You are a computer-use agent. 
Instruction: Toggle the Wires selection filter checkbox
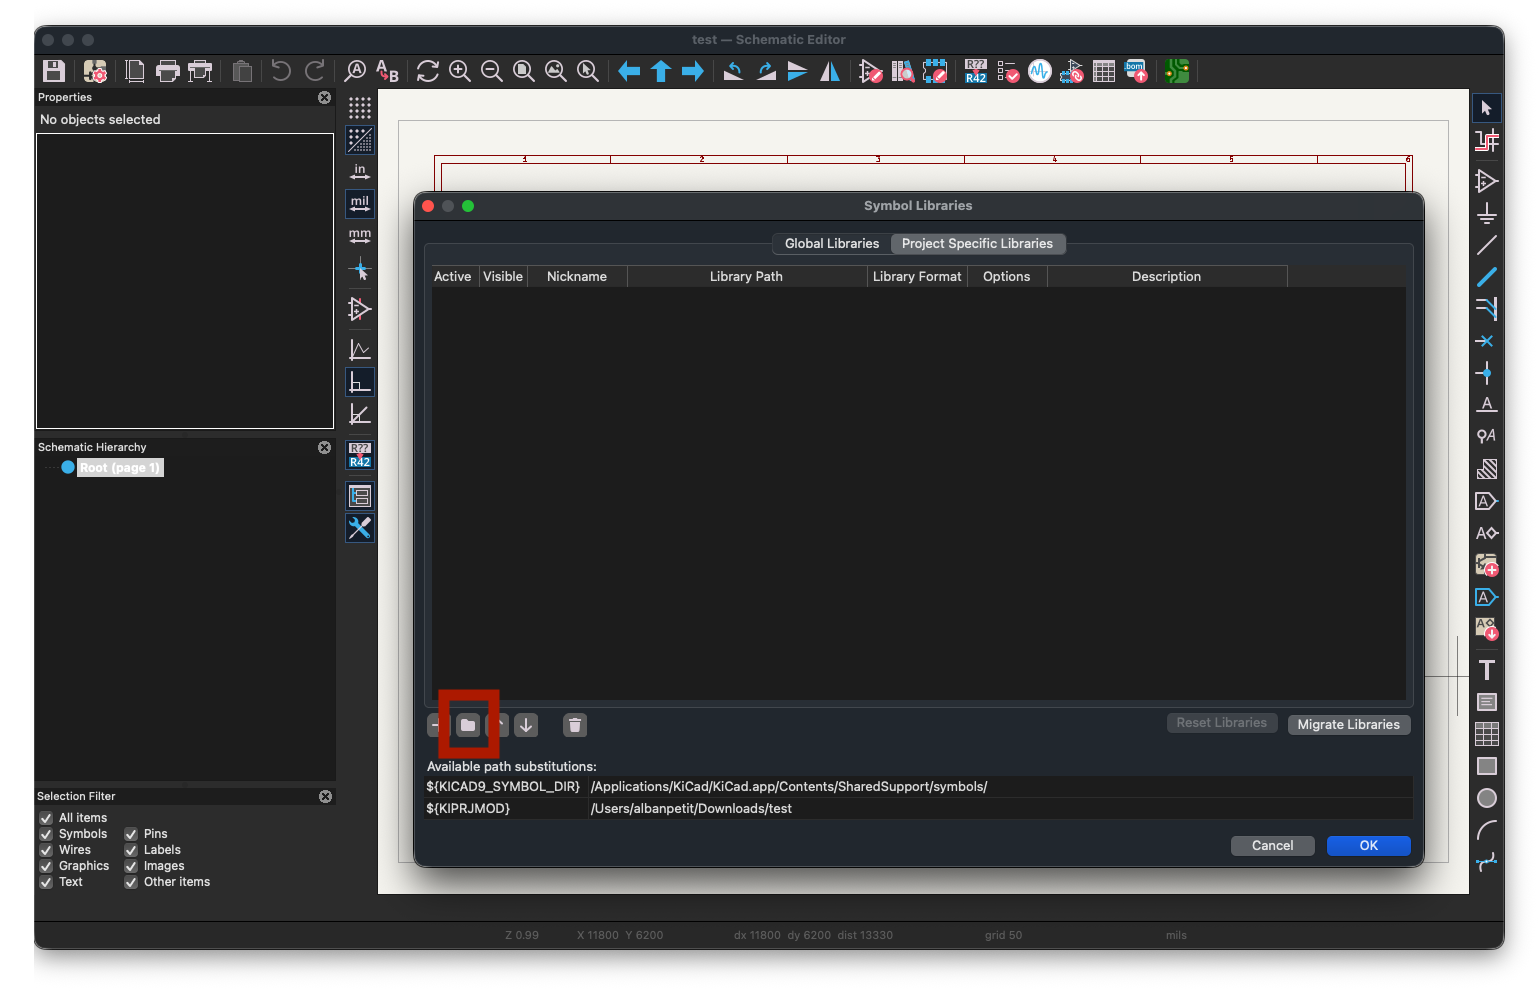(x=46, y=850)
